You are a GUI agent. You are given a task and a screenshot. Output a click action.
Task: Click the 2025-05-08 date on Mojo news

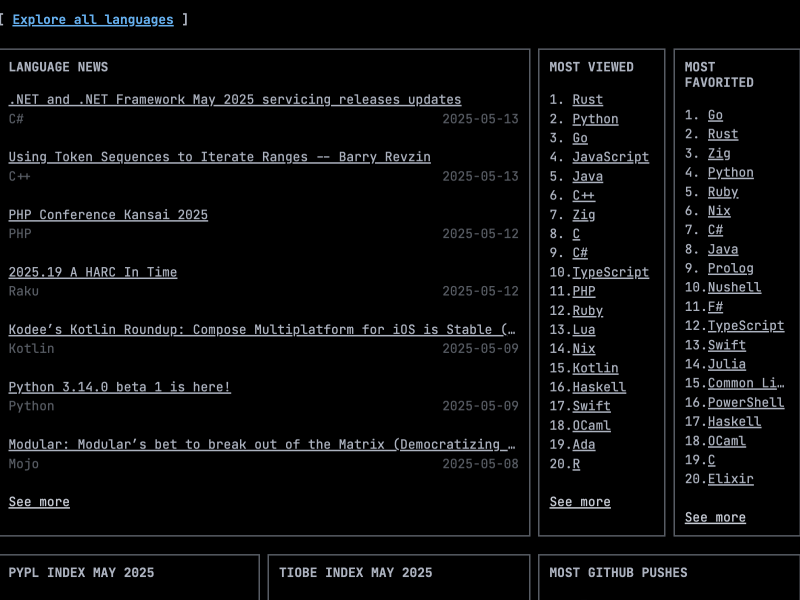[480, 464]
